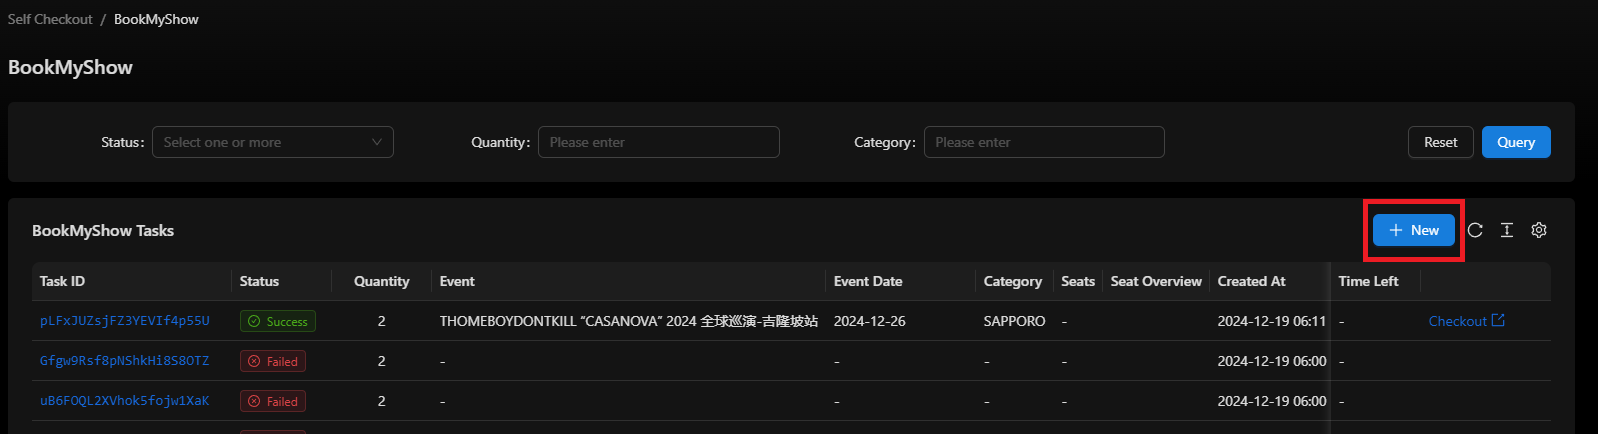Click the New task button
The height and width of the screenshot is (434, 1598).
pos(1414,230)
